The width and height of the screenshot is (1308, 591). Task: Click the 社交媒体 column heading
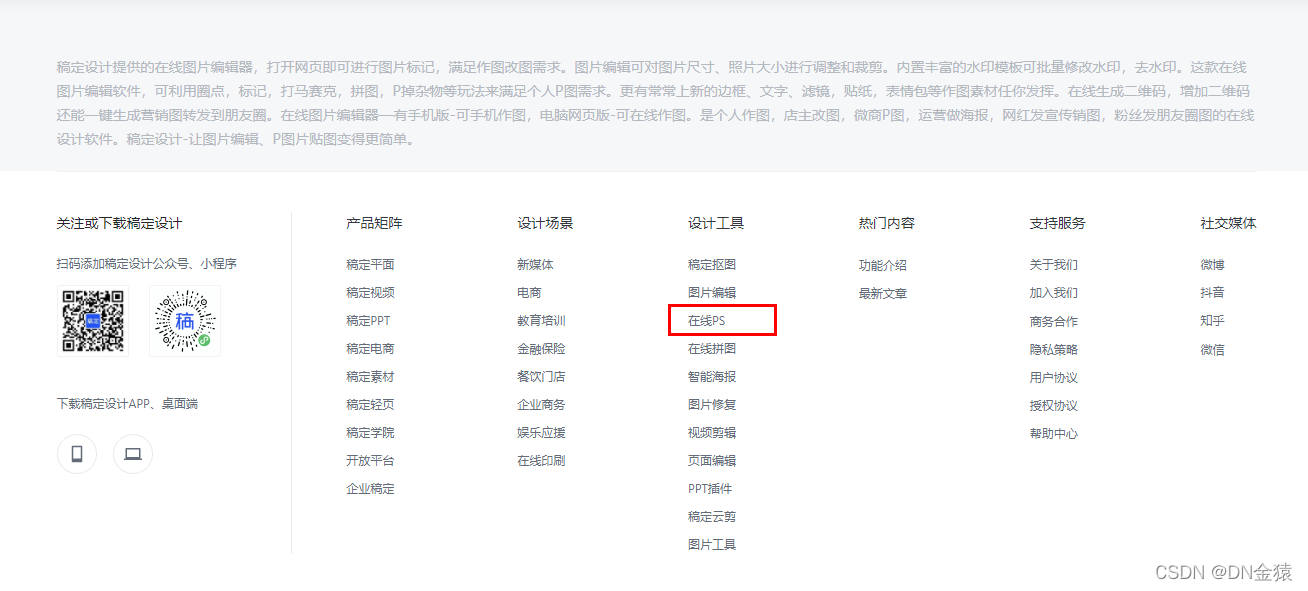(1229, 224)
